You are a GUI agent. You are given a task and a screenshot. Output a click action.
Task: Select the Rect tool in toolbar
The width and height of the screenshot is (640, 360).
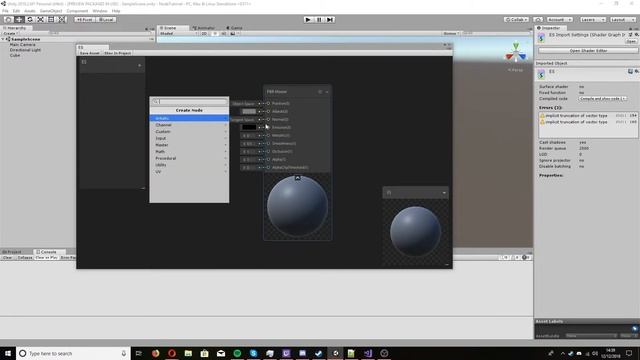click(51, 20)
